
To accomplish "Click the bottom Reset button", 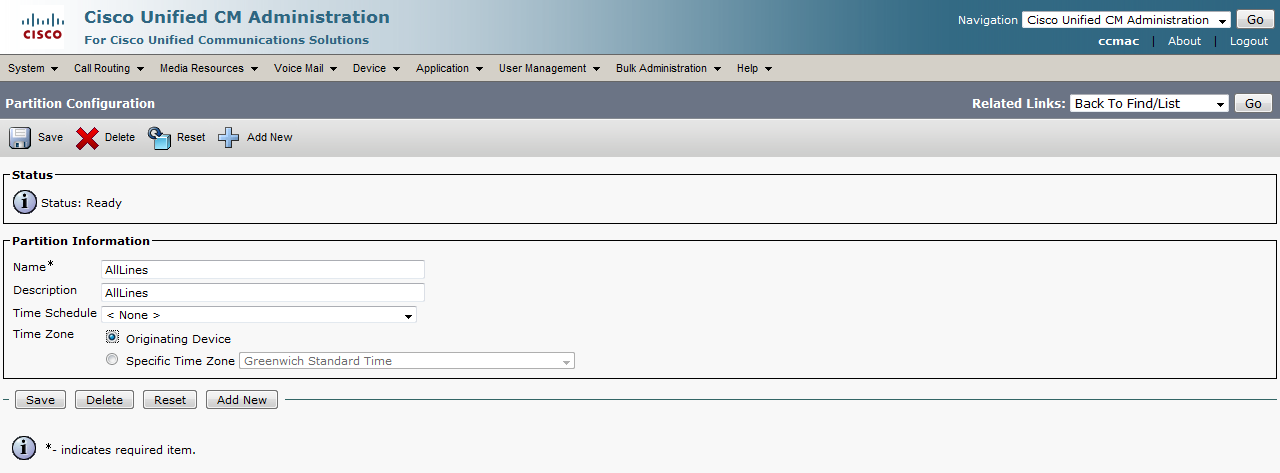I will 170,400.
